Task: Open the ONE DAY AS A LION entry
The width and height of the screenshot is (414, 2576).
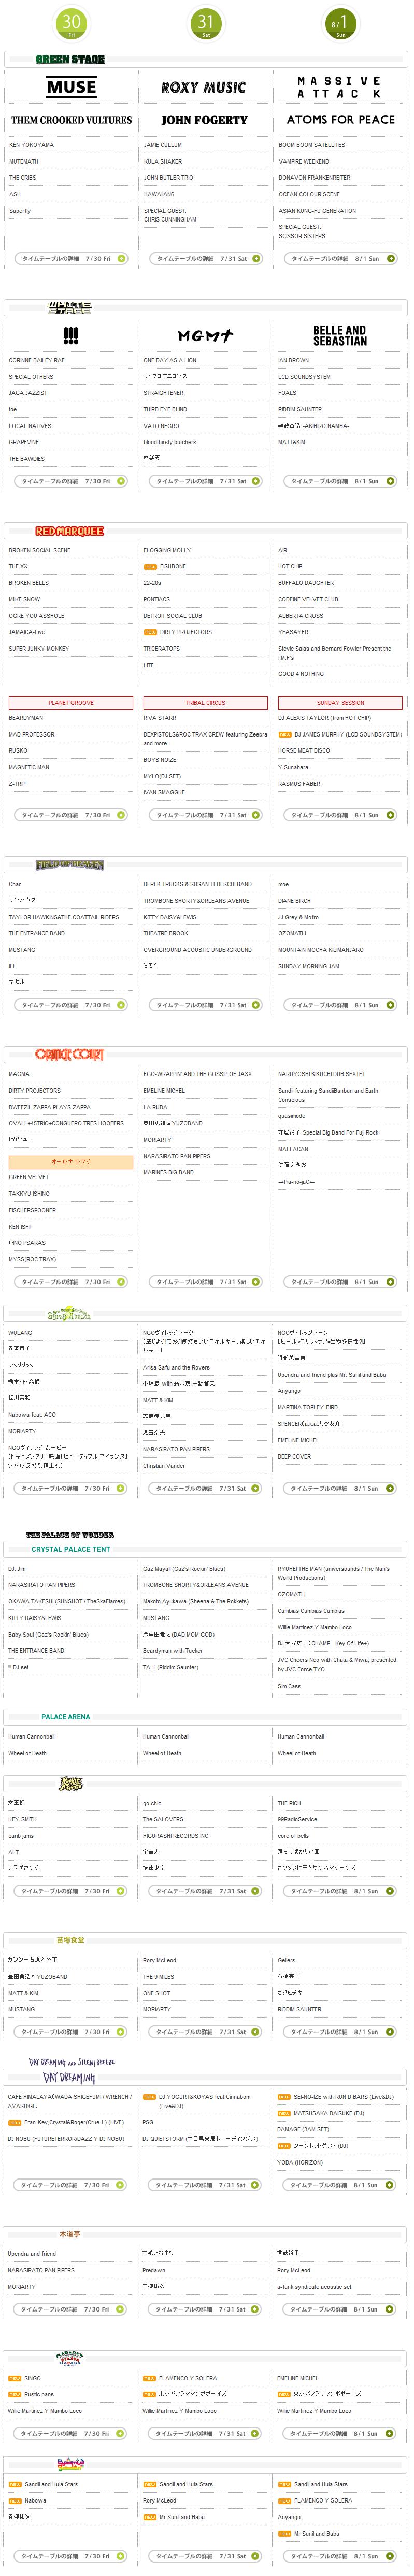Action: (170, 360)
